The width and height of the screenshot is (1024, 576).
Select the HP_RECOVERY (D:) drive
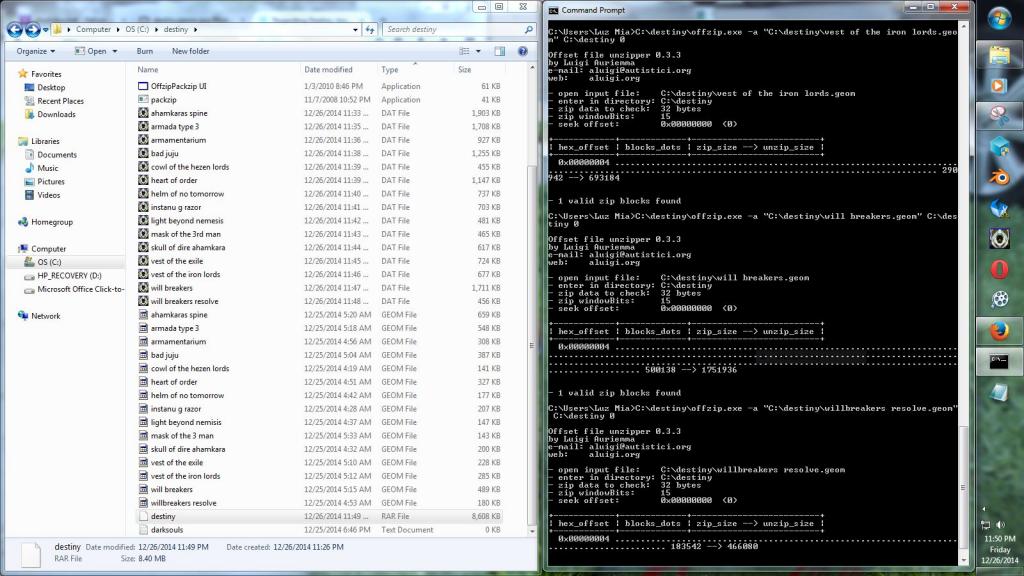pos(69,276)
